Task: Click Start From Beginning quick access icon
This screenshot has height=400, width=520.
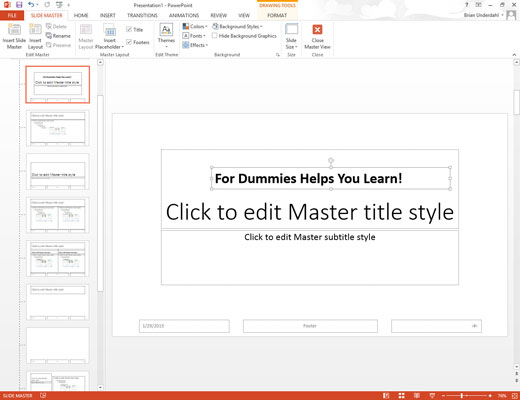Action: coord(59,5)
